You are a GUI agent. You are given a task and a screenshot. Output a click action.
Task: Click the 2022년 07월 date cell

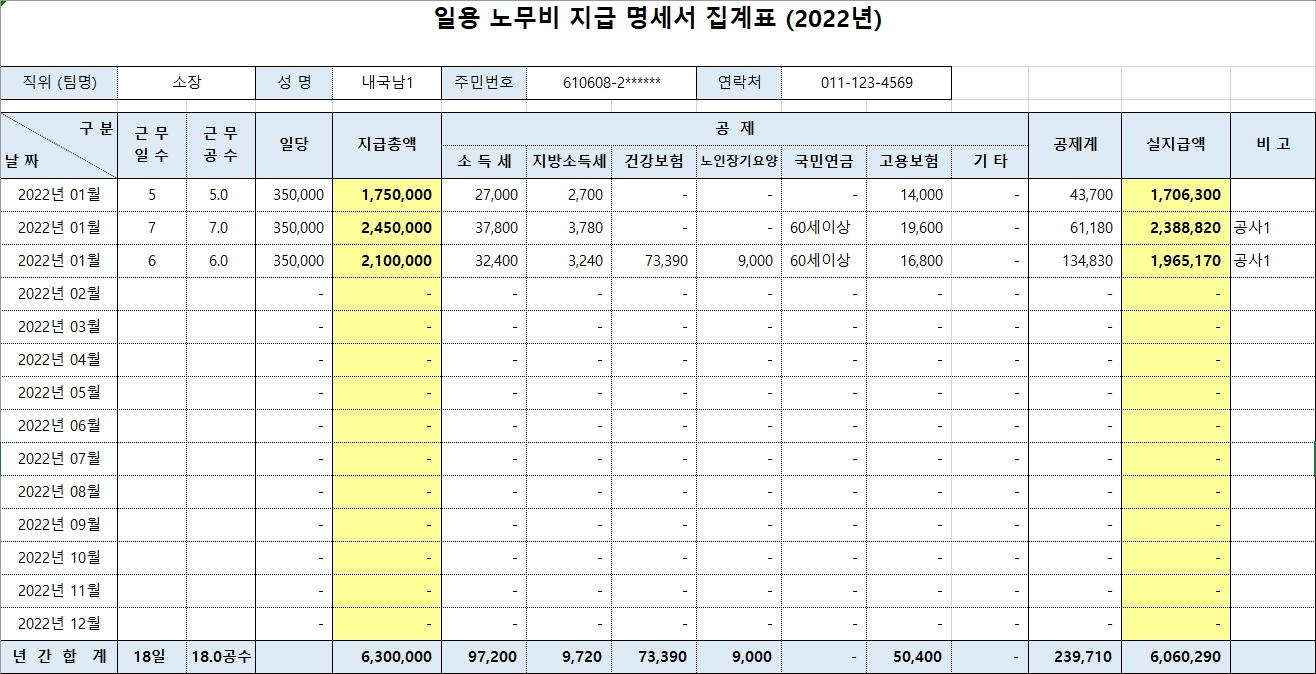(x=59, y=459)
